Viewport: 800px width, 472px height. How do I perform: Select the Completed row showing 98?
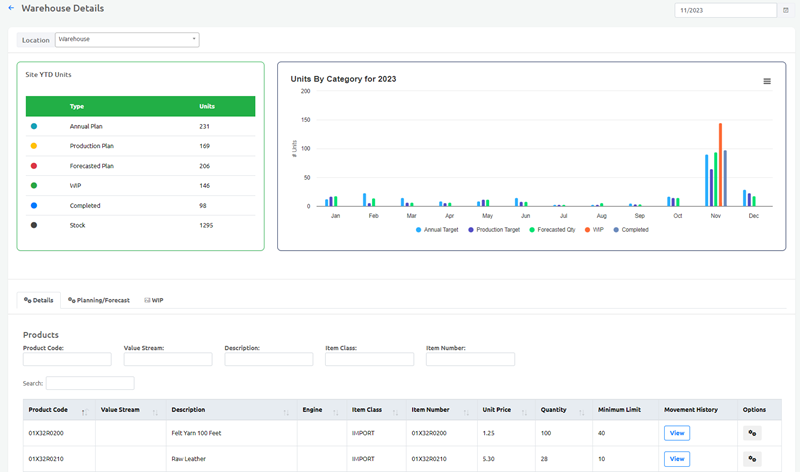[x=140, y=206]
